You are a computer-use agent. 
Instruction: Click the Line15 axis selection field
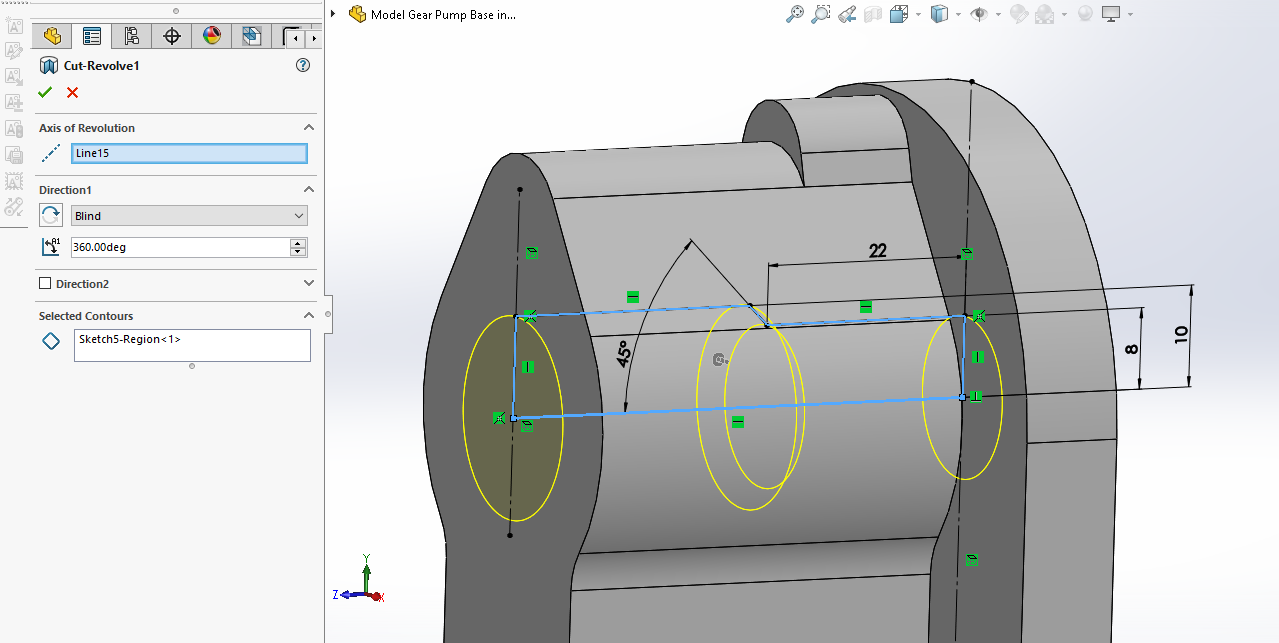189,153
